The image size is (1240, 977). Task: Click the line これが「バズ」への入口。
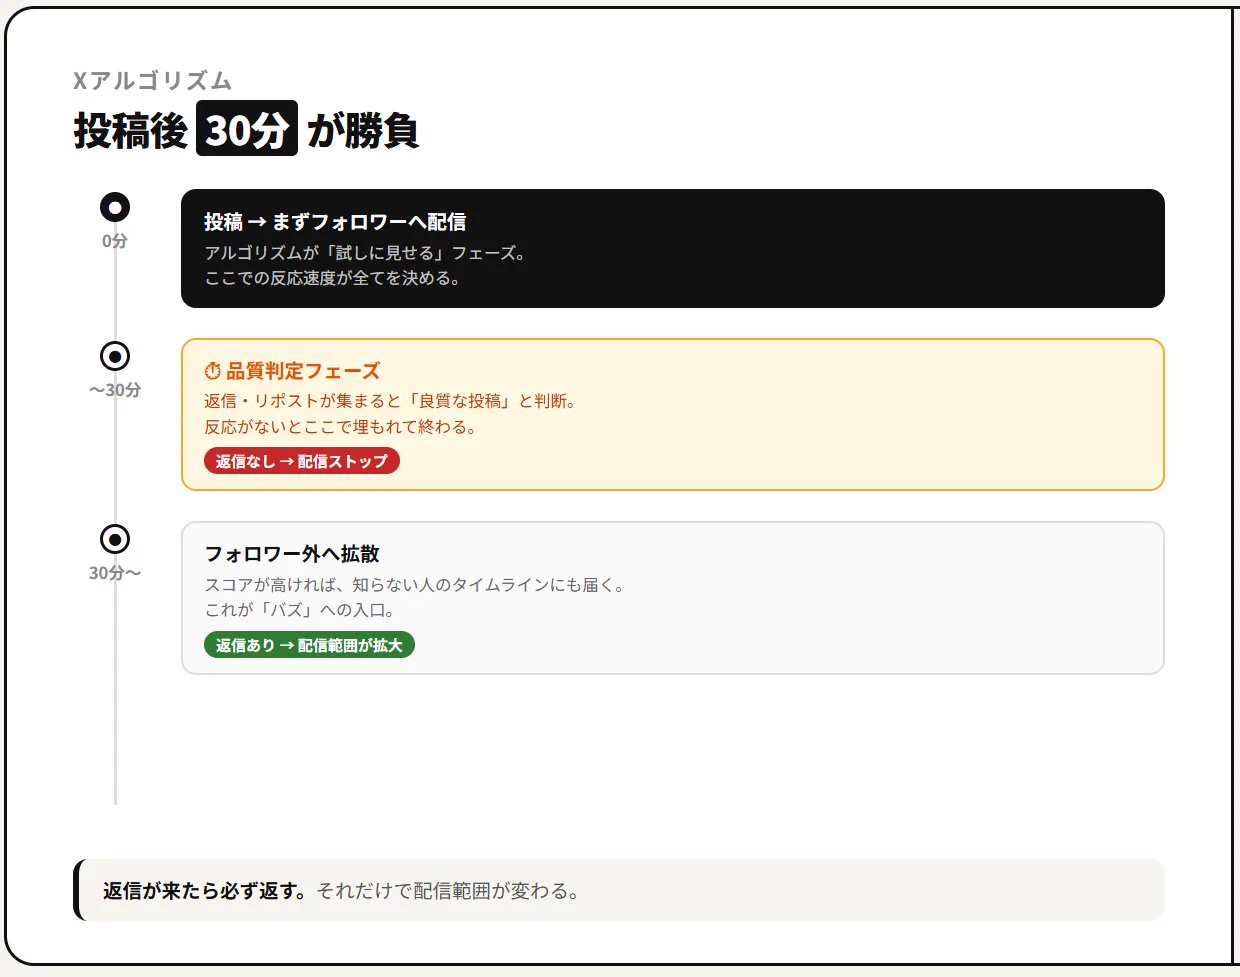click(300, 610)
